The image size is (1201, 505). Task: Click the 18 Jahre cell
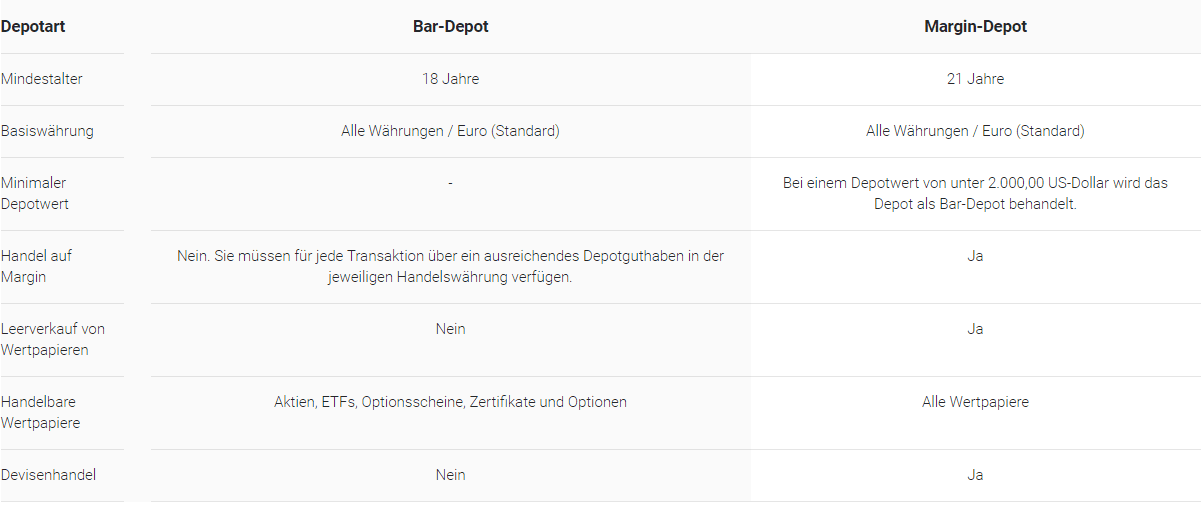click(450, 79)
